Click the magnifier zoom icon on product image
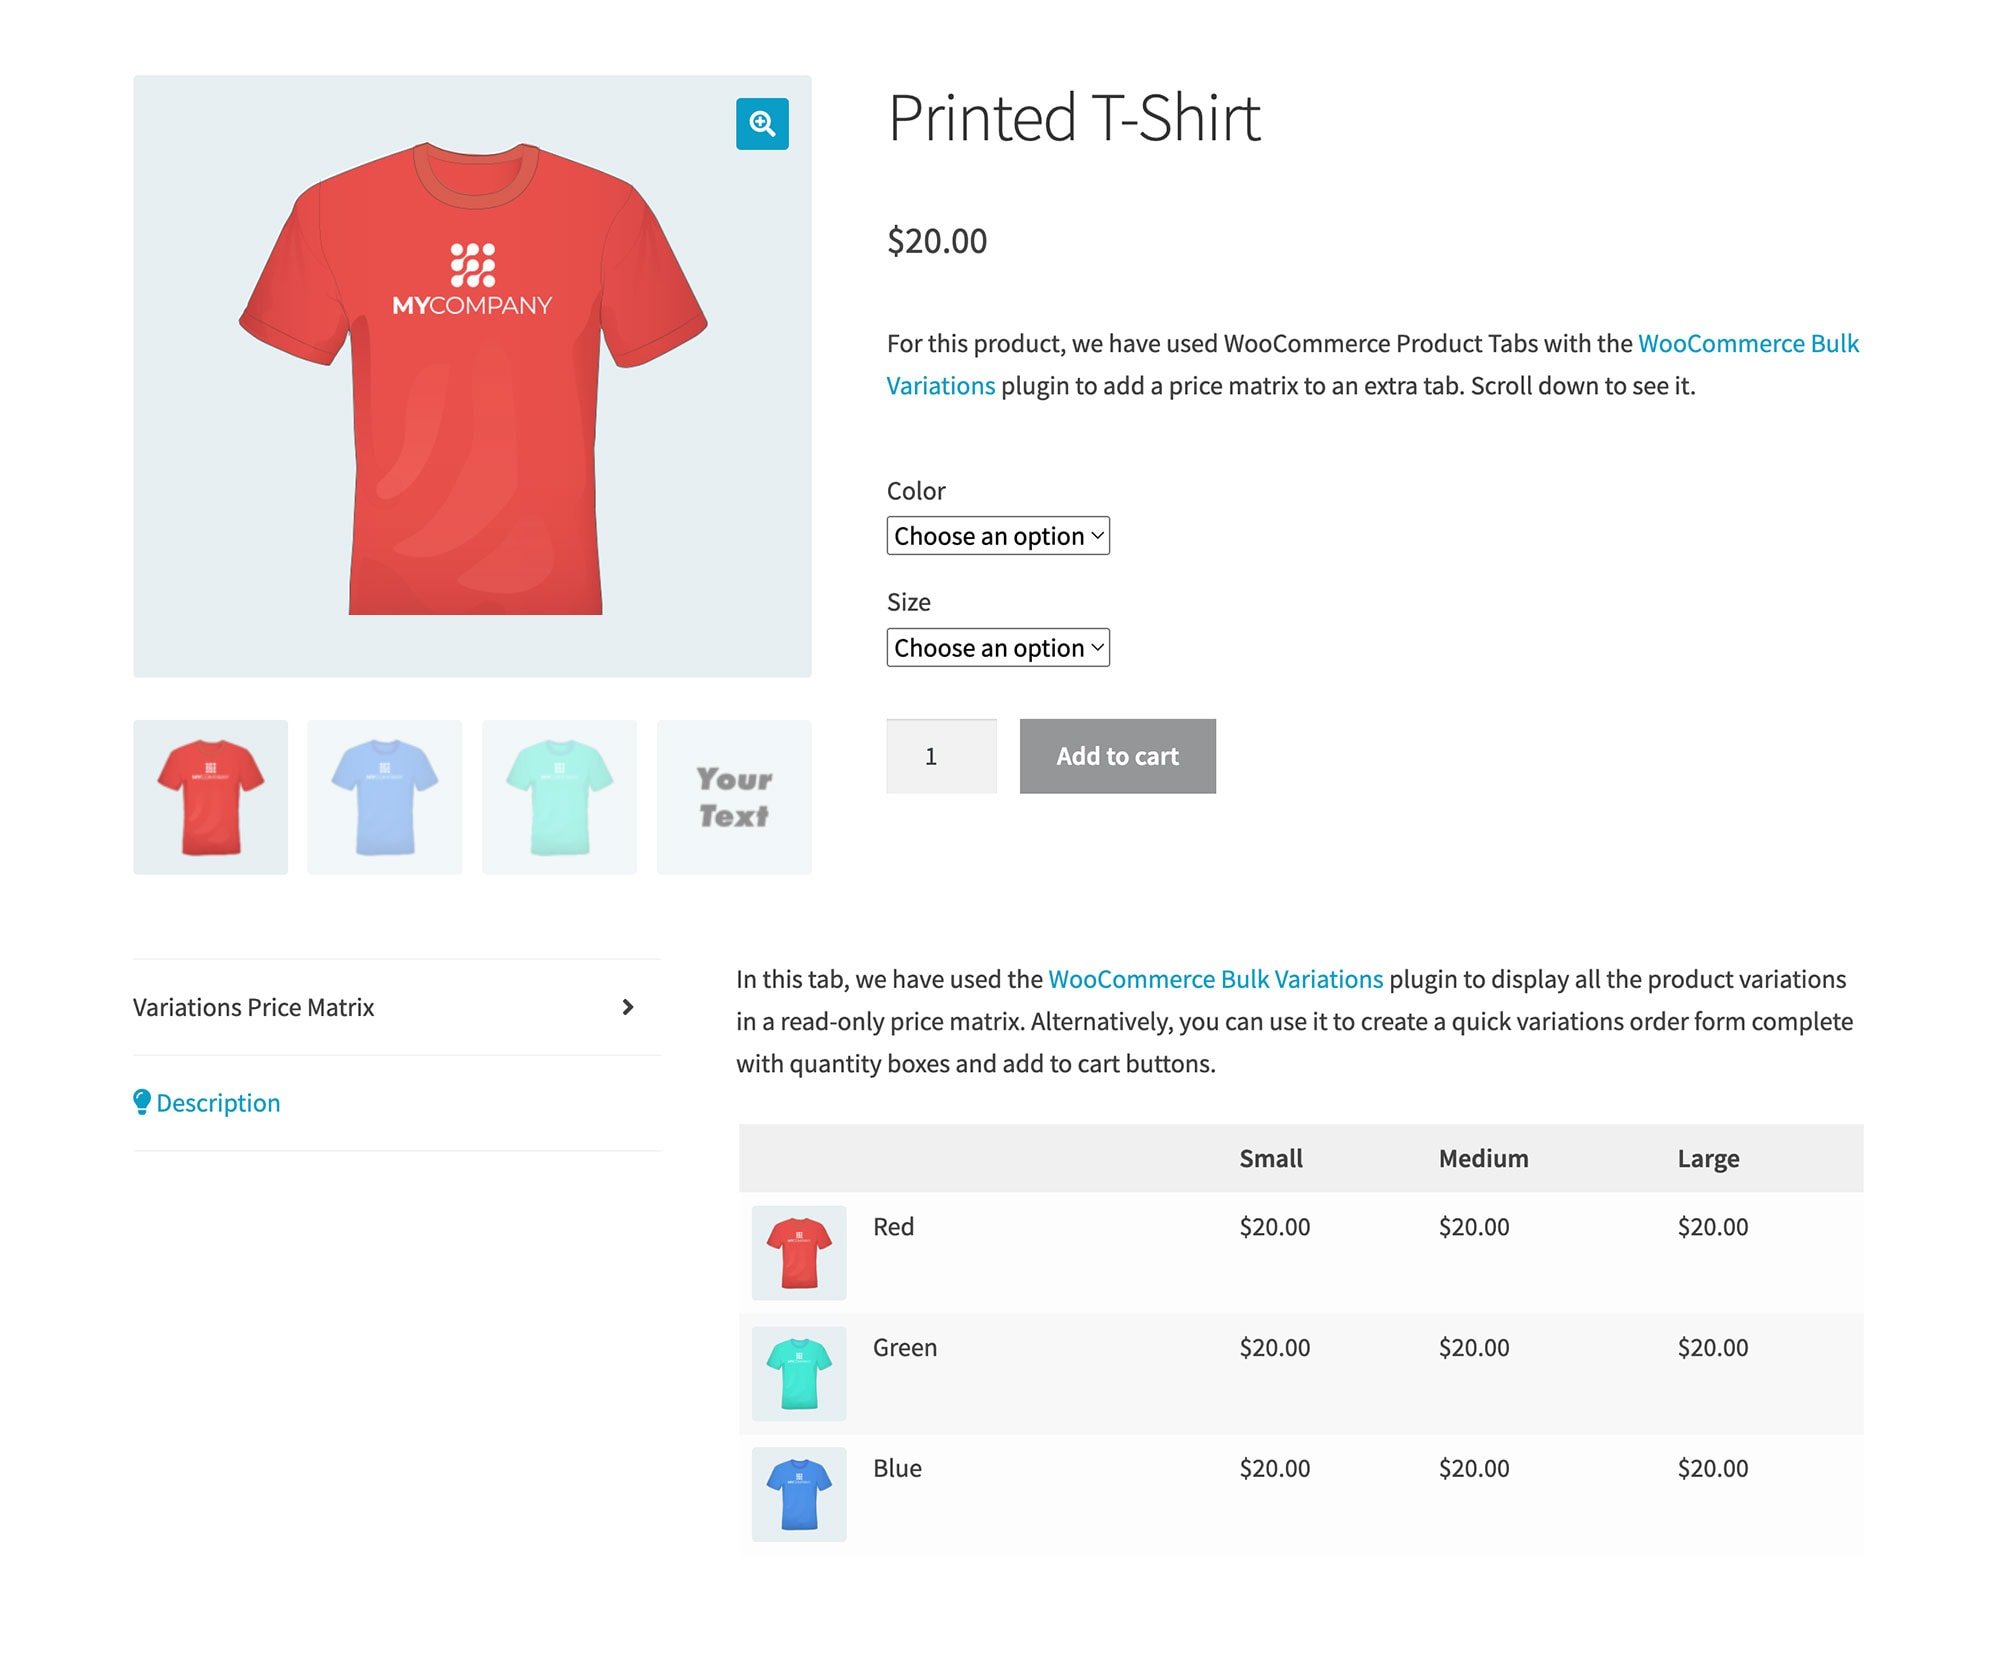Viewport: 2000px width, 1660px height. 762,123
